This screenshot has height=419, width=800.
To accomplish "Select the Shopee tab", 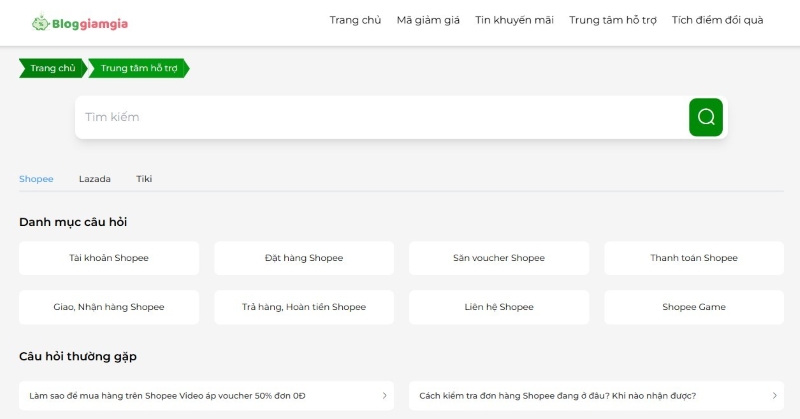I will [x=36, y=179].
